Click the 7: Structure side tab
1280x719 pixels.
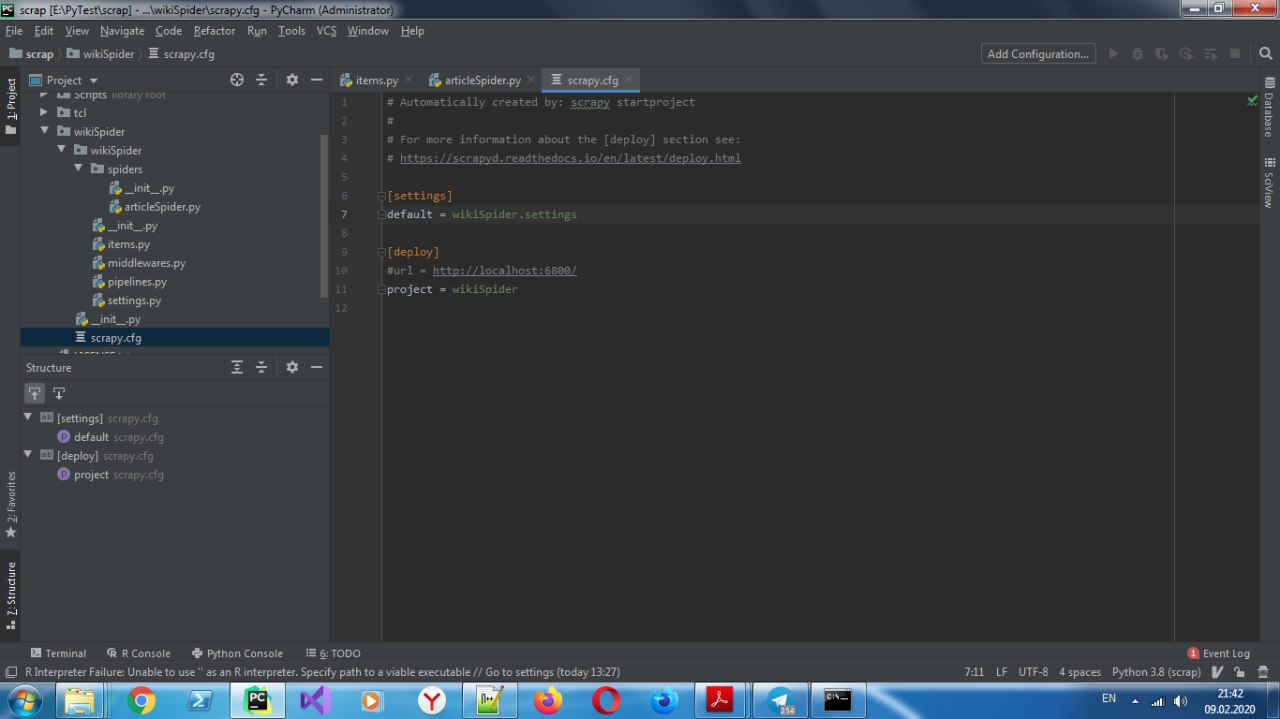pyautogui.click(x=11, y=595)
